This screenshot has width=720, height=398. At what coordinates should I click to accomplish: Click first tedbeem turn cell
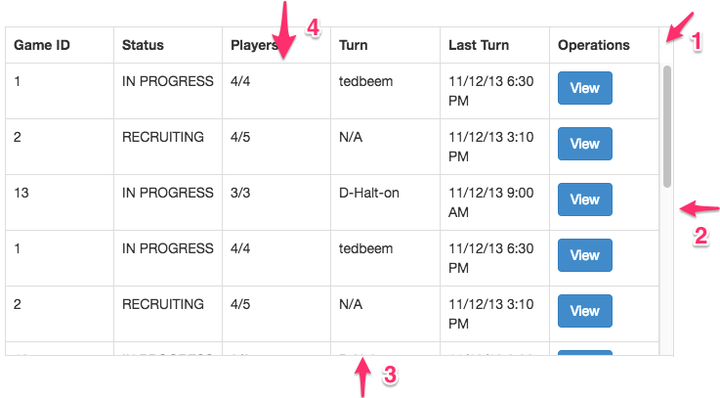tap(385, 91)
